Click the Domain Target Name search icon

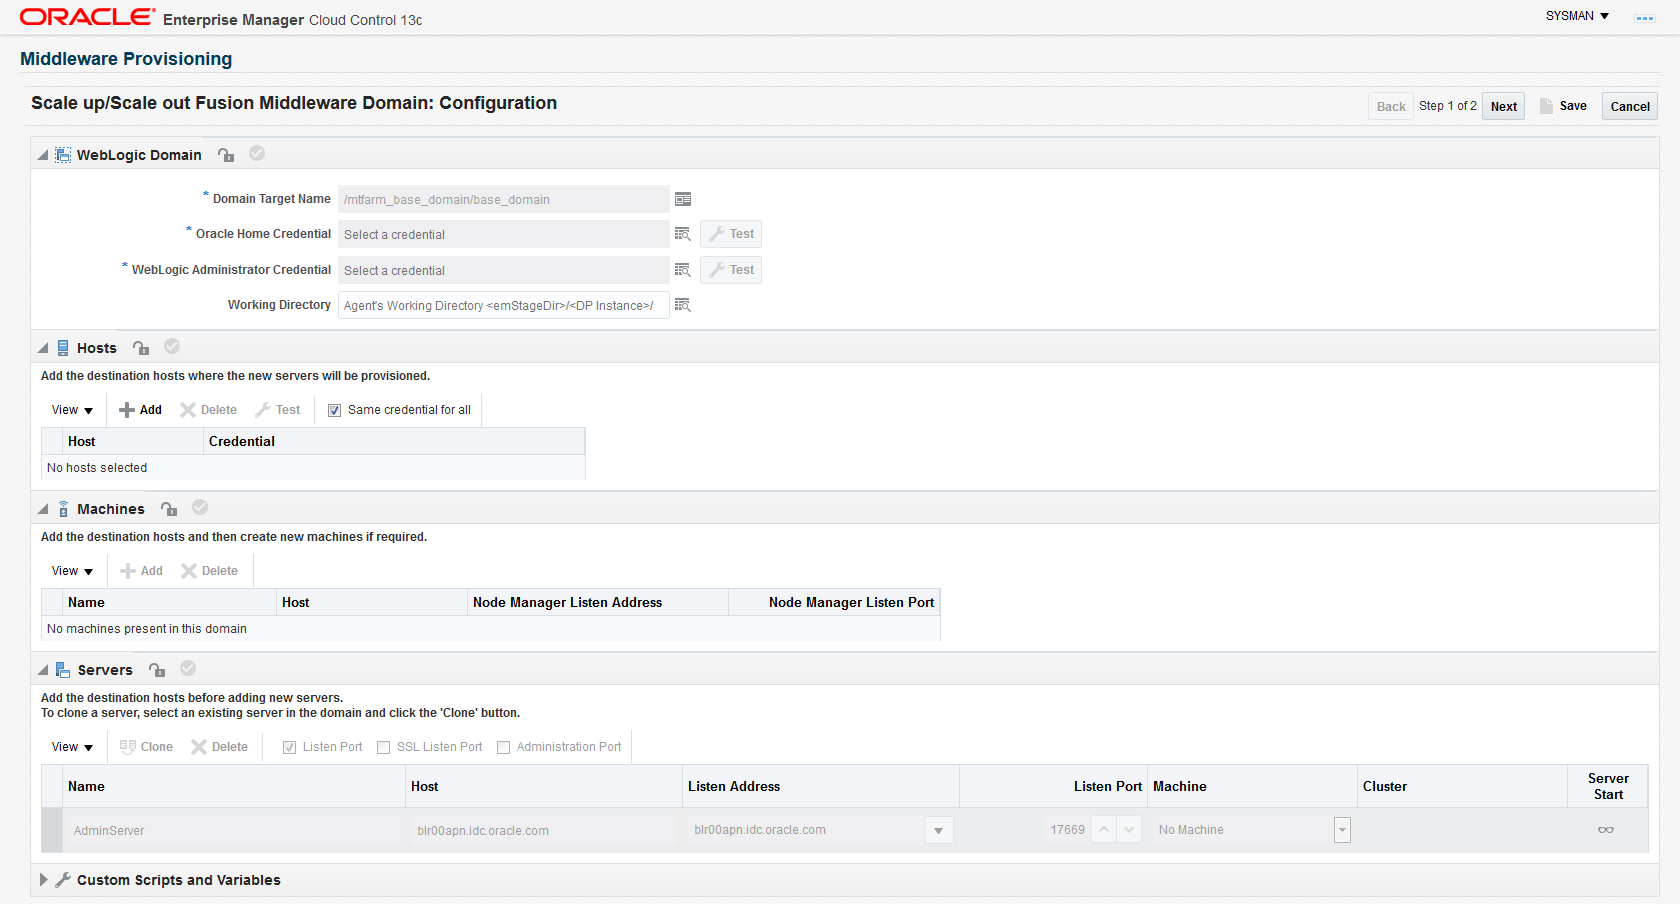pos(683,199)
